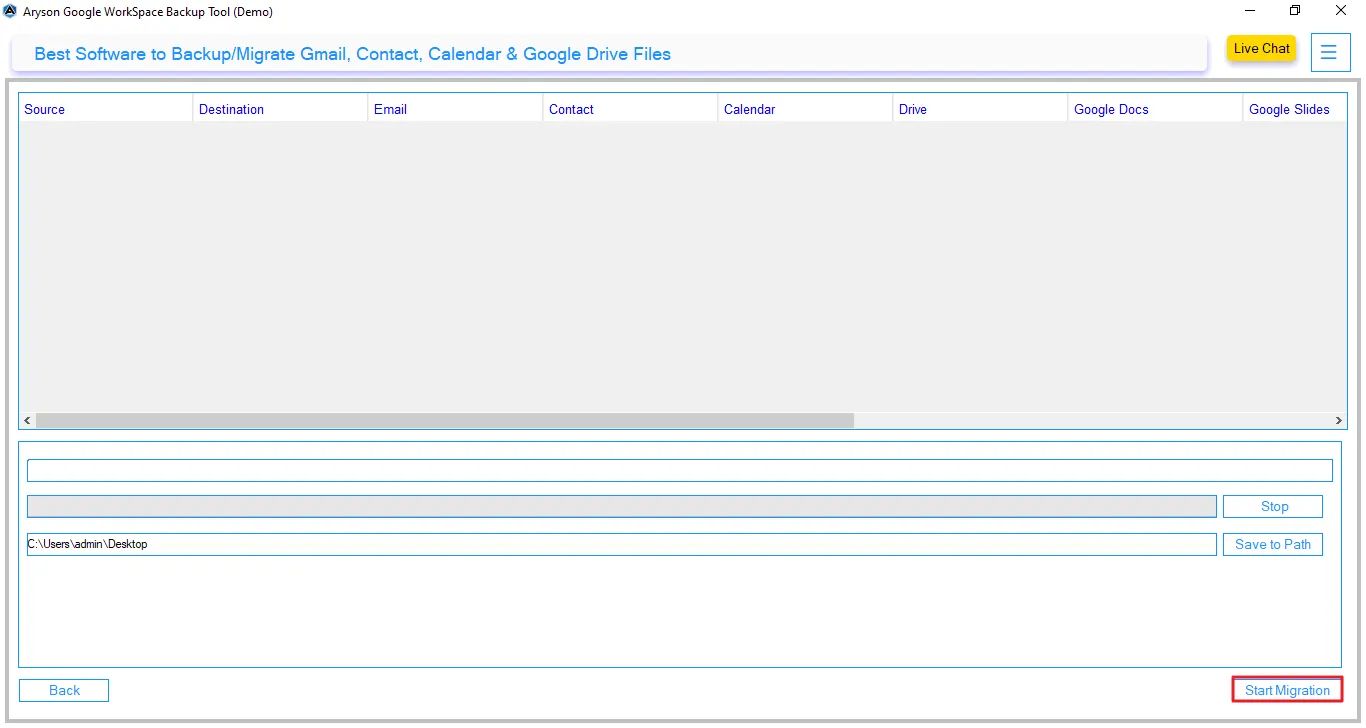Click the Aryson logo in the title bar
The width and height of the screenshot is (1366, 728).
pos(9,11)
